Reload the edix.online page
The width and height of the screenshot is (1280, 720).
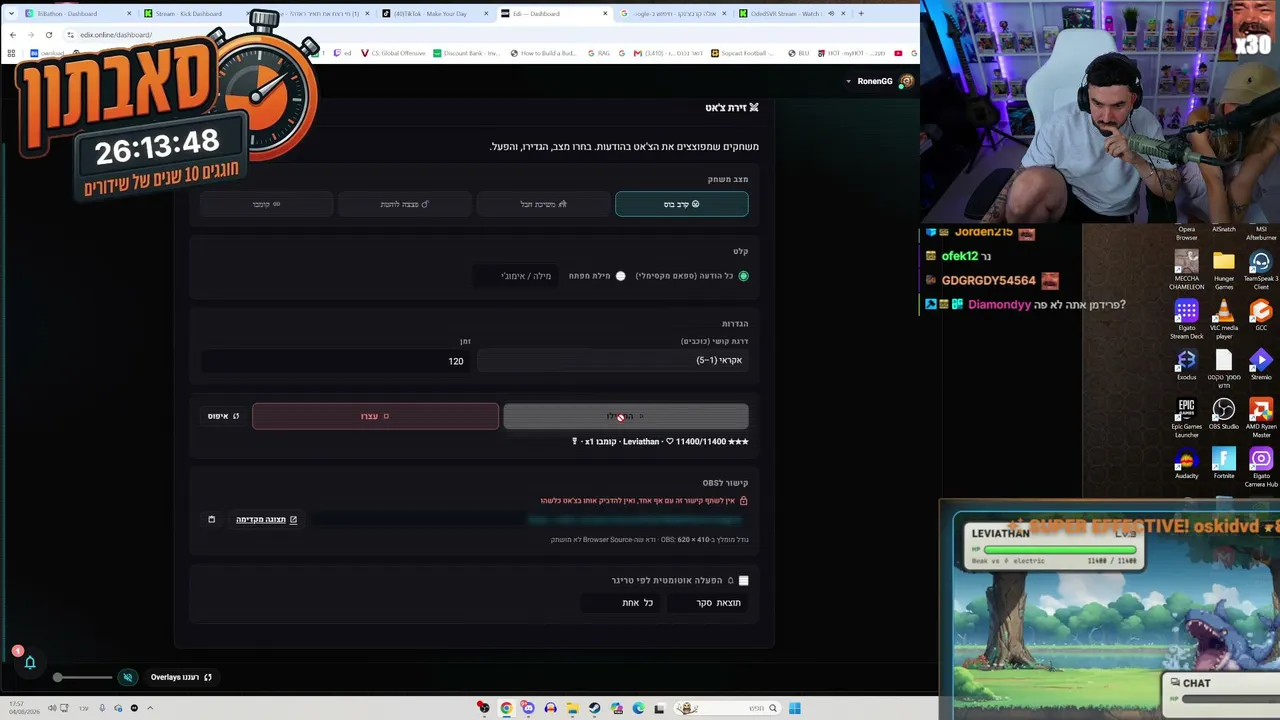pyautogui.click(x=49, y=35)
